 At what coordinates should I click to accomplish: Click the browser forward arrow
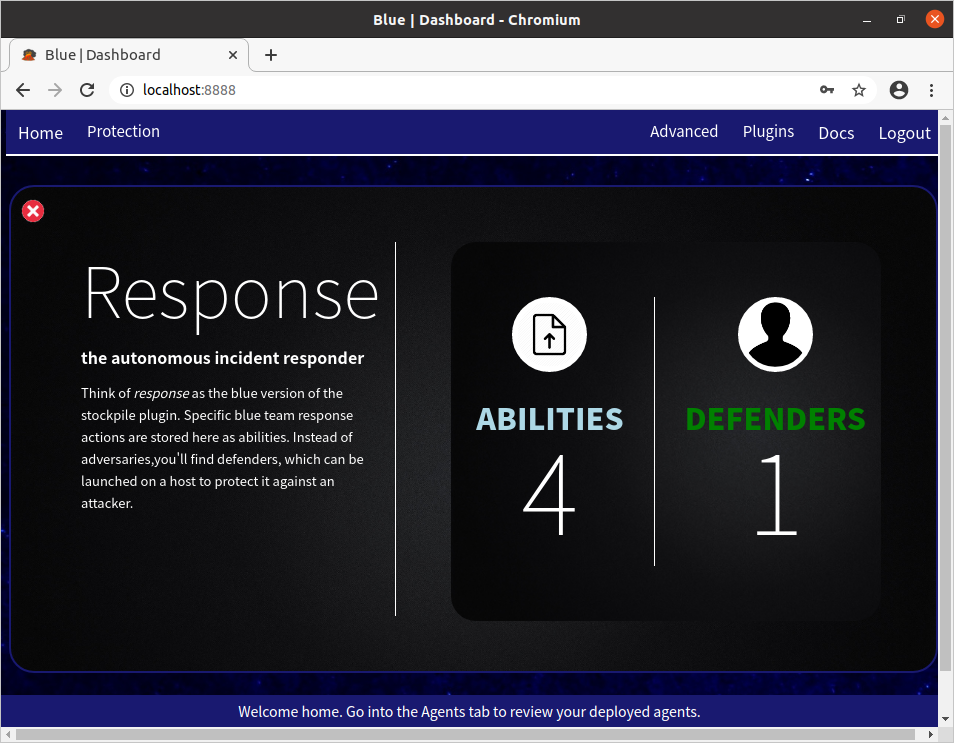coord(55,90)
